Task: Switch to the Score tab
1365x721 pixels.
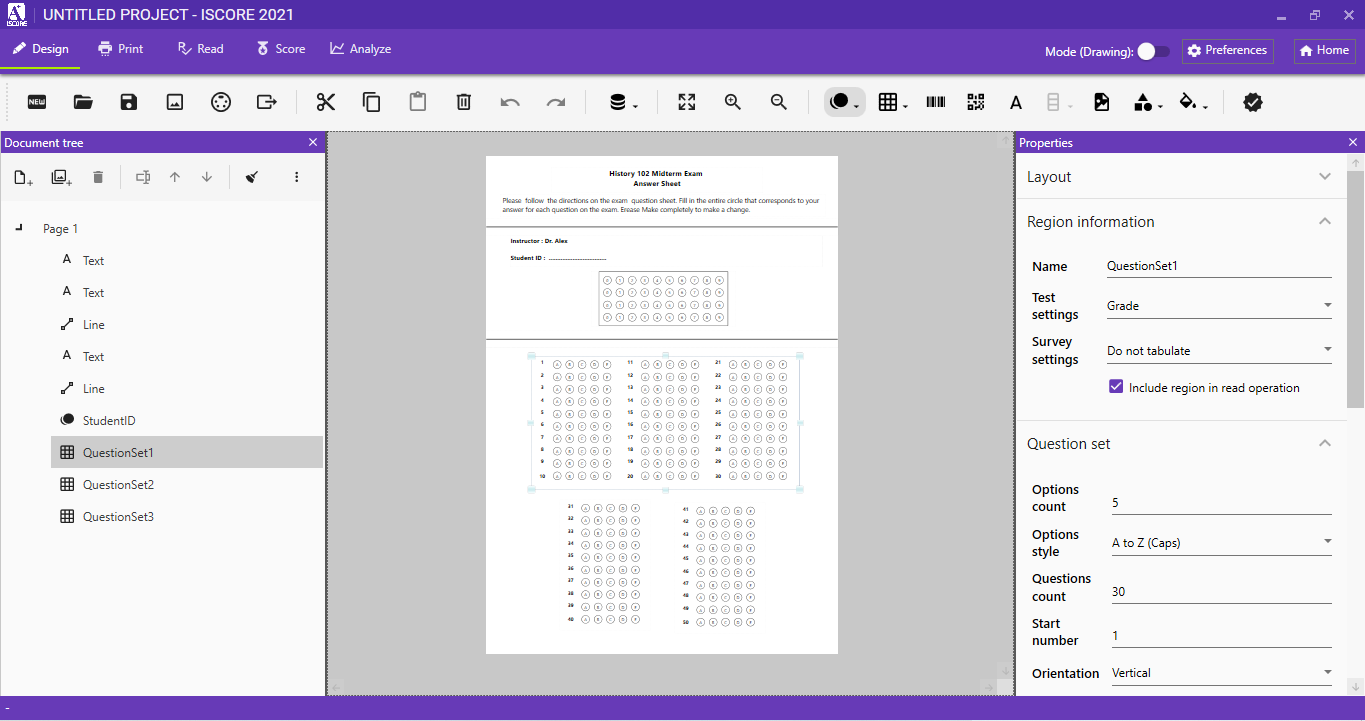Action: tap(281, 49)
